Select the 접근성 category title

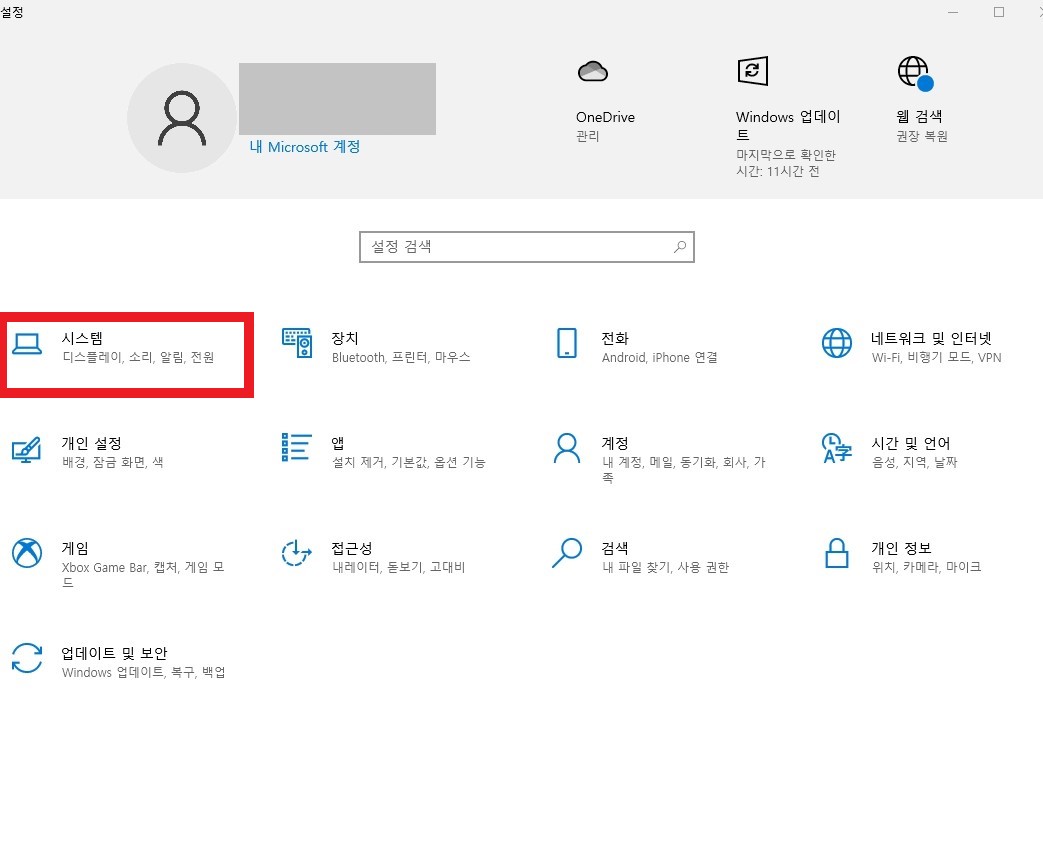pyautogui.click(x=352, y=548)
